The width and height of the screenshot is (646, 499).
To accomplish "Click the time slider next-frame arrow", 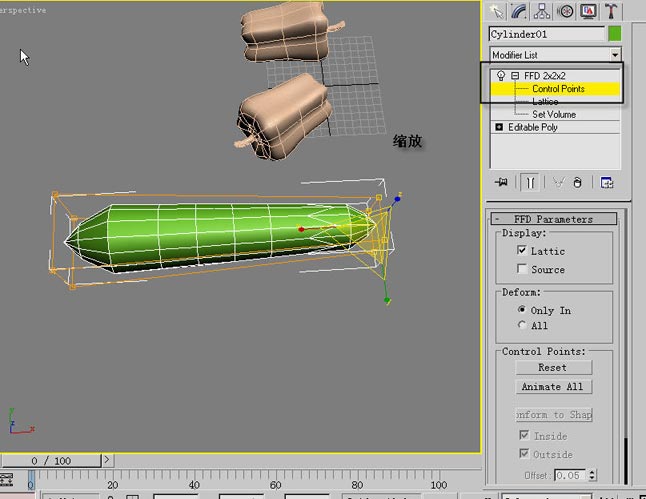I will (x=107, y=460).
